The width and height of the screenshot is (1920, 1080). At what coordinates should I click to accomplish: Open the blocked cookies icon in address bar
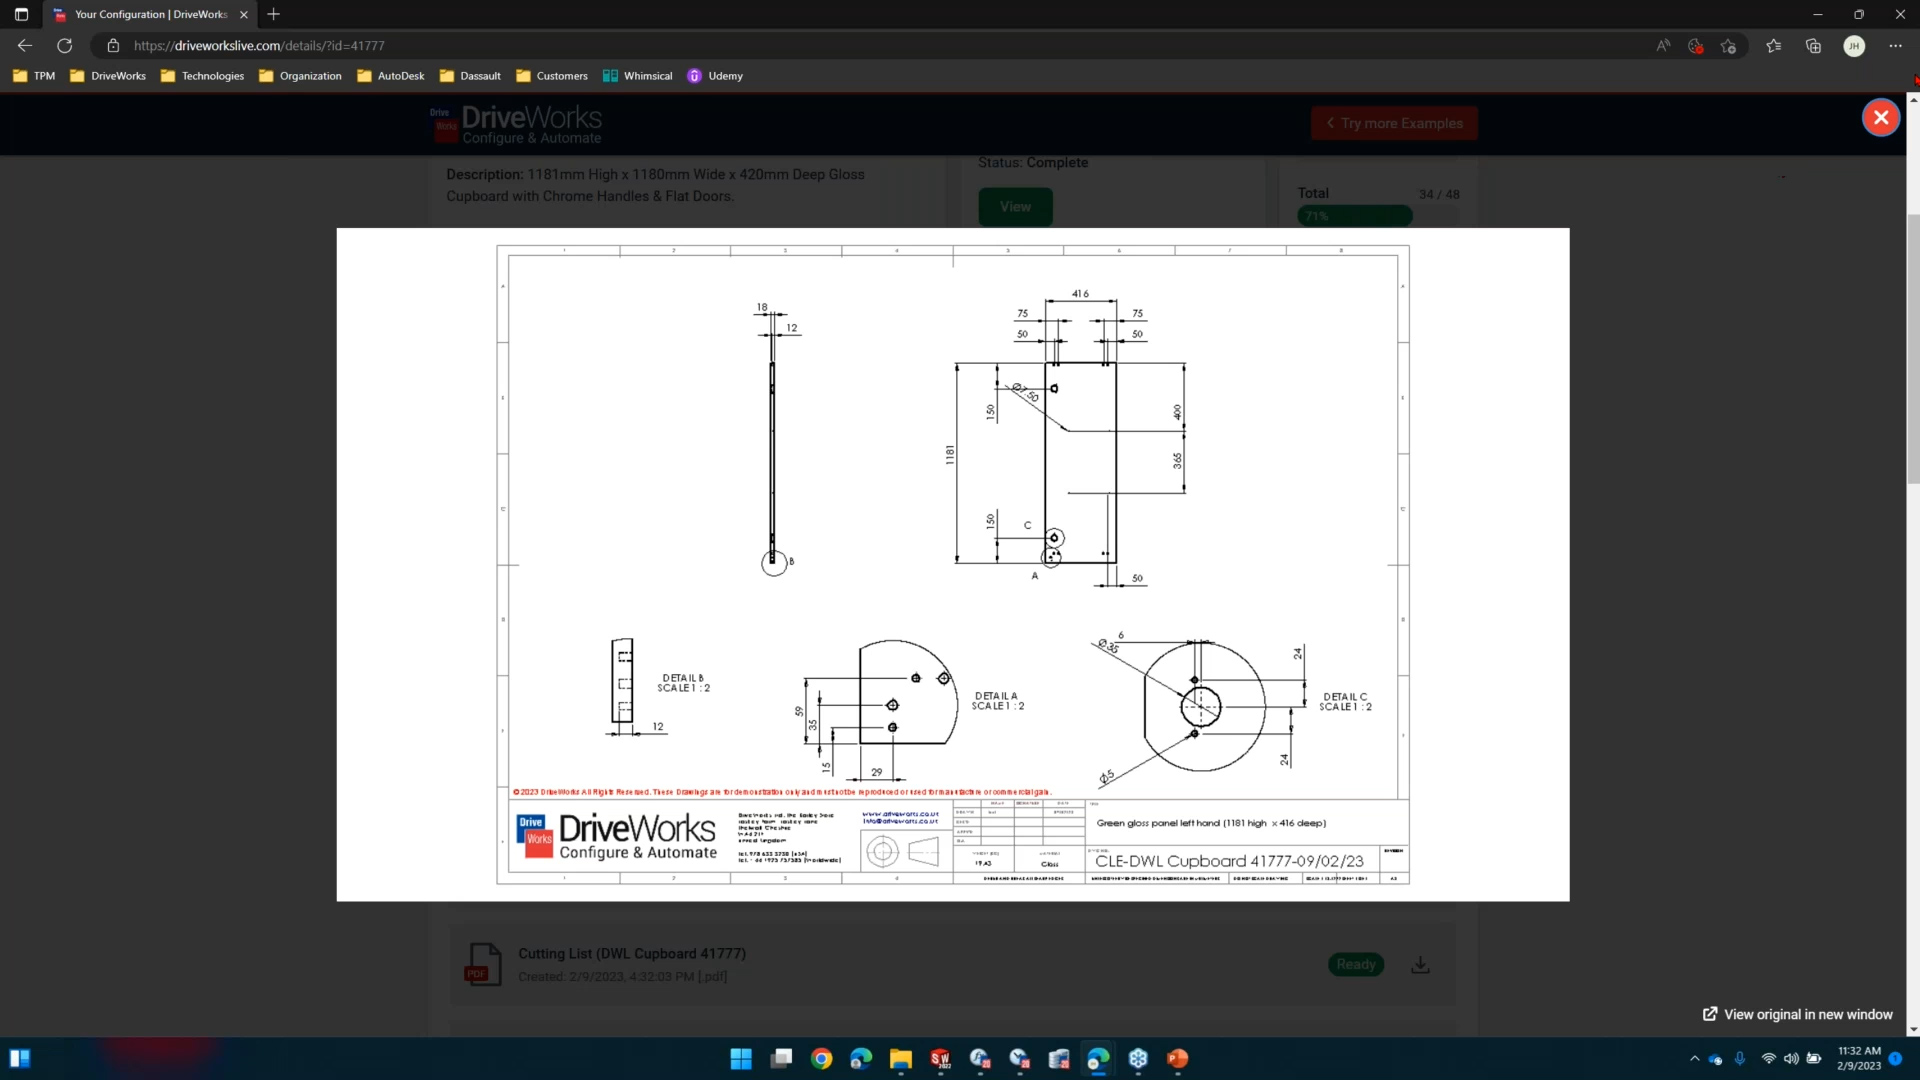[x=1695, y=45]
